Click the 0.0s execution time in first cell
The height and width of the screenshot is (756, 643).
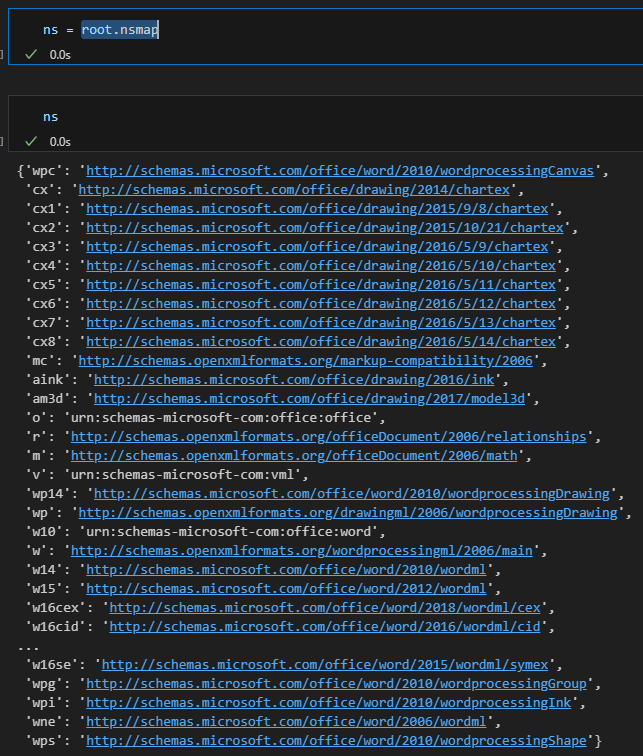(x=60, y=55)
